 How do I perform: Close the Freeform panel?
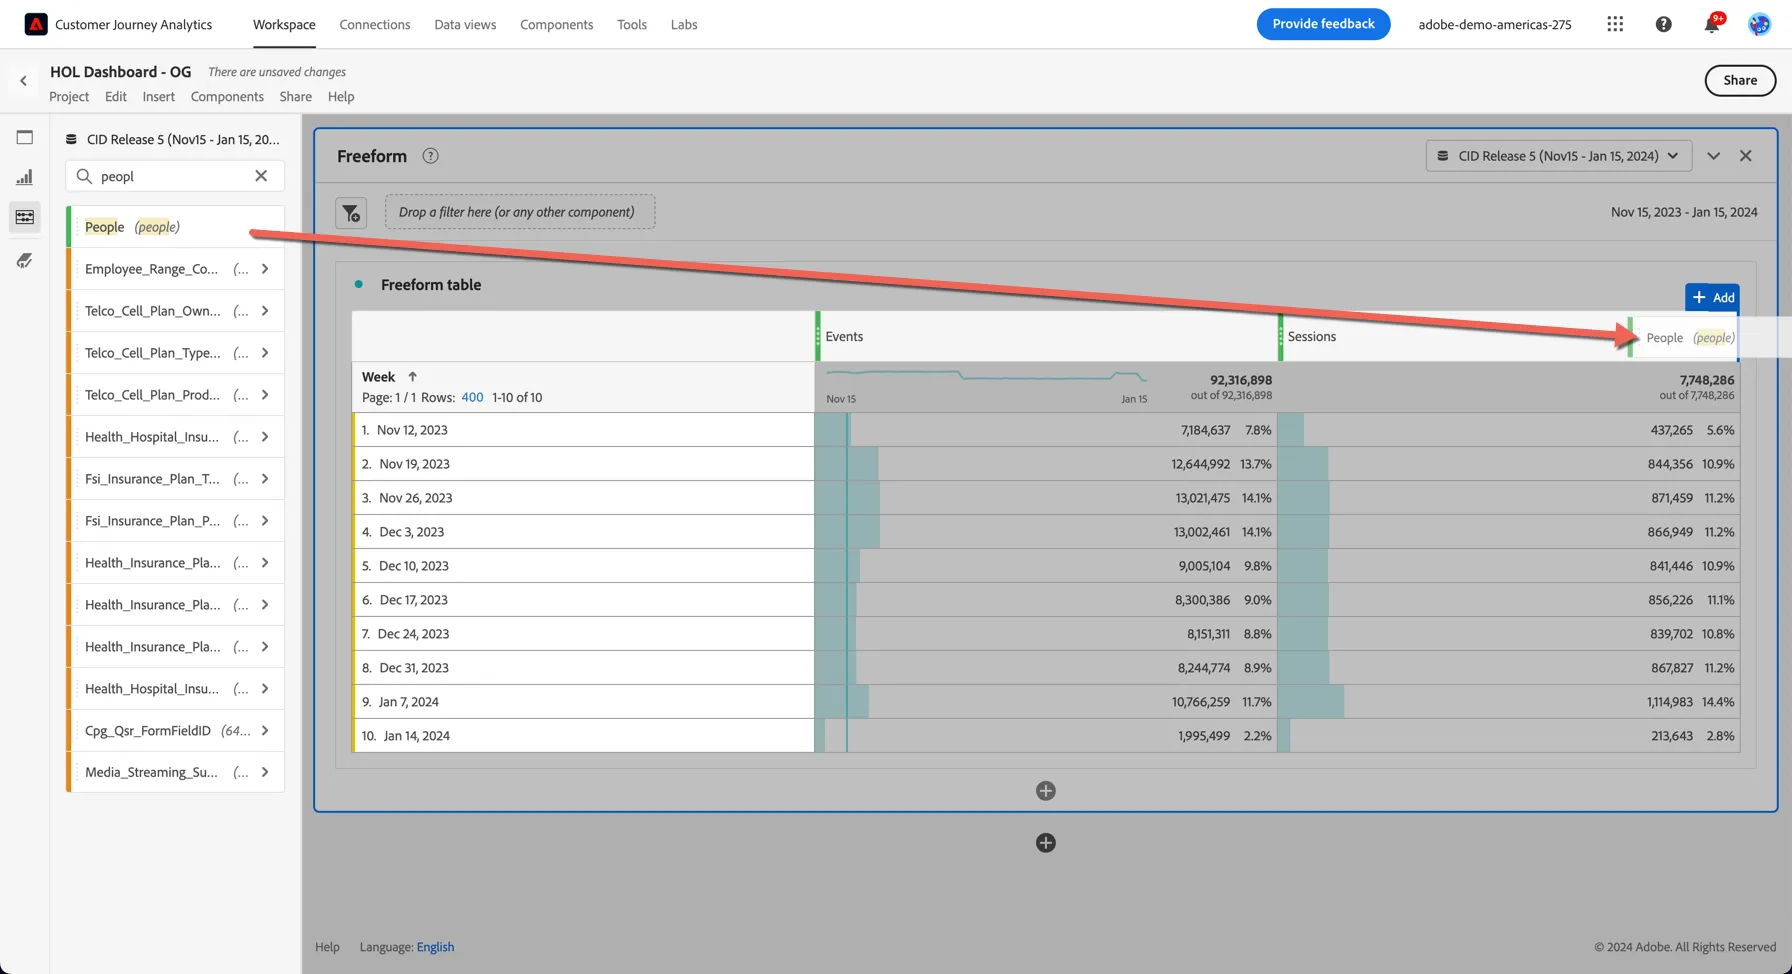click(x=1746, y=156)
